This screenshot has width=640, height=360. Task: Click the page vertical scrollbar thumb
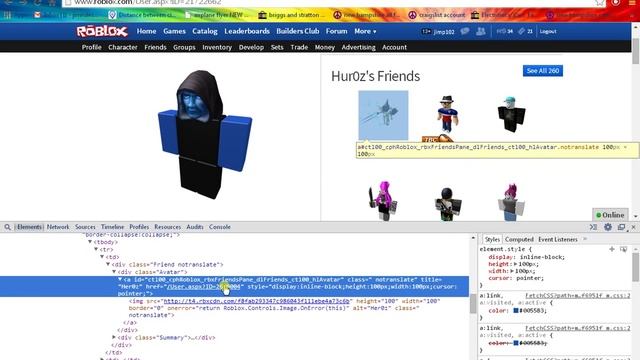coord(636,51)
